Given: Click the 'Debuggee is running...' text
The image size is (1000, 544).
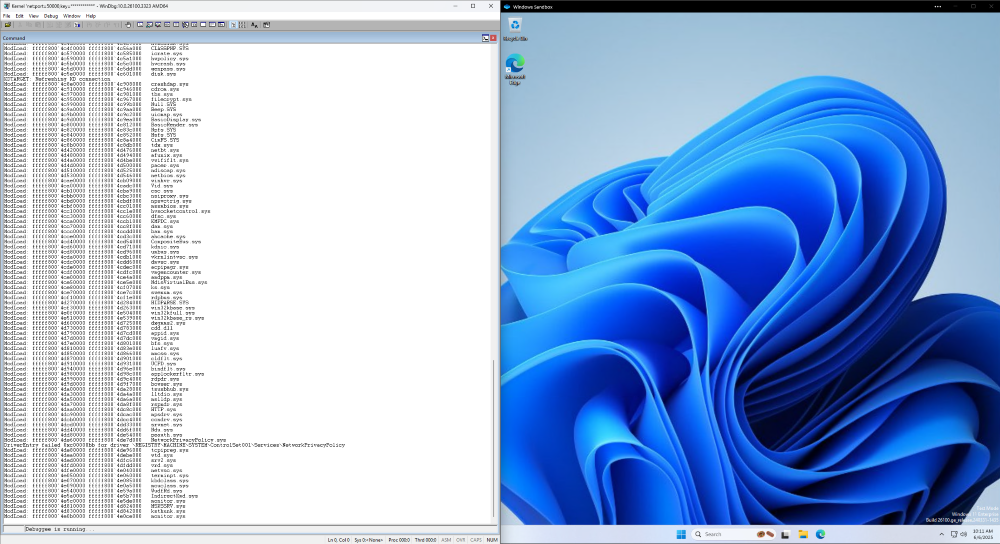Looking at the screenshot, I should tap(59, 529).
